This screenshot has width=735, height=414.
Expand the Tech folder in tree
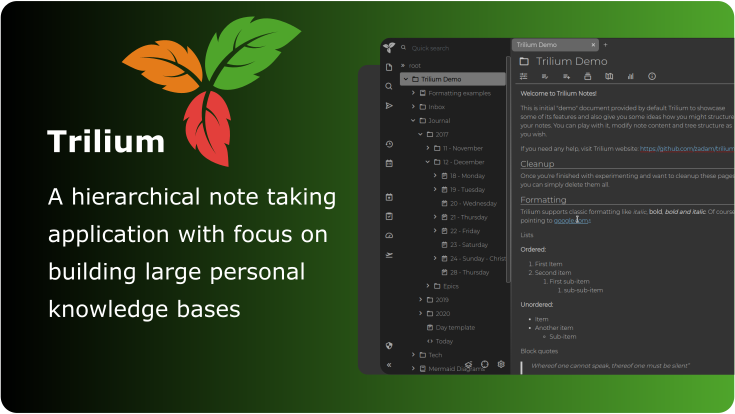(412, 354)
